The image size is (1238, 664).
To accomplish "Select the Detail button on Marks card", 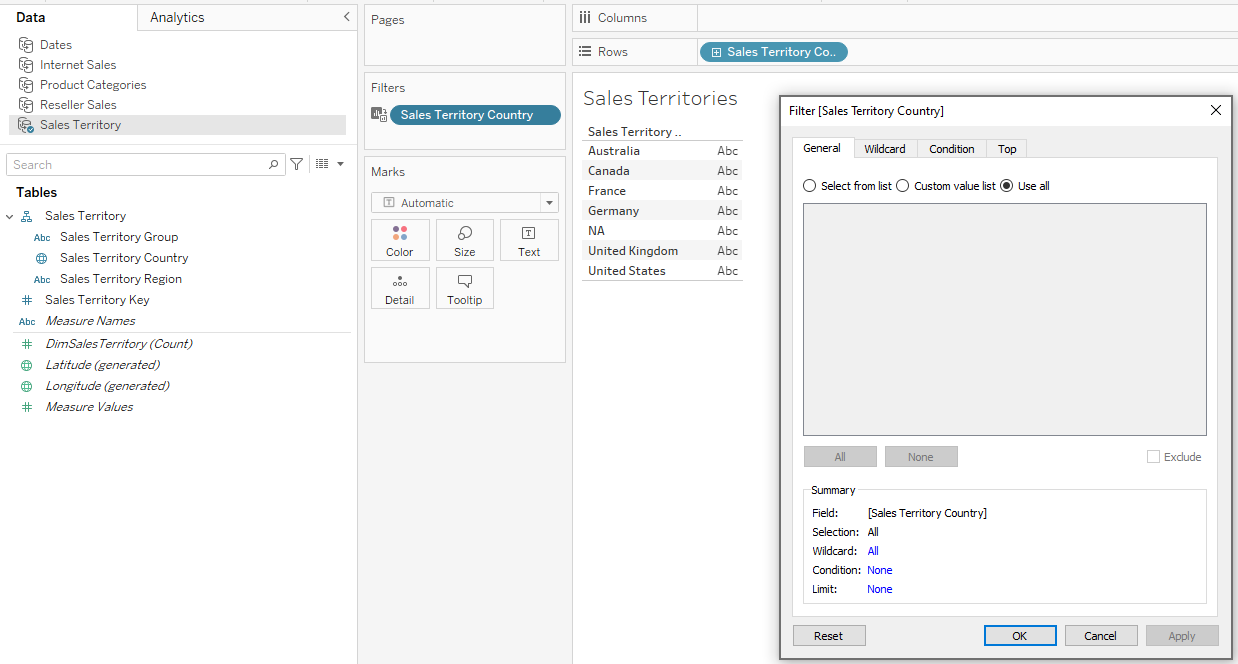I will (x=400, y=288).
